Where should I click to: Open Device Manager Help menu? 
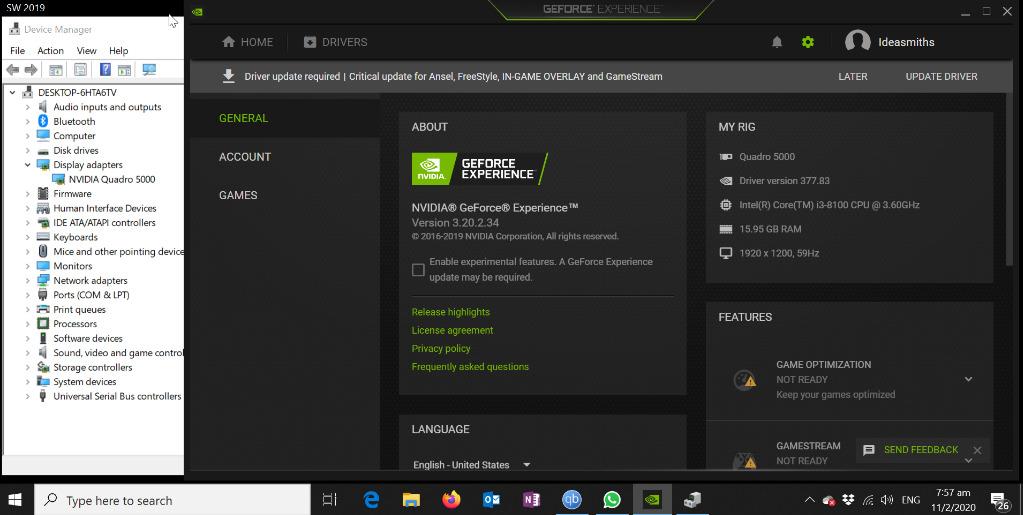[x=118, y=50]
